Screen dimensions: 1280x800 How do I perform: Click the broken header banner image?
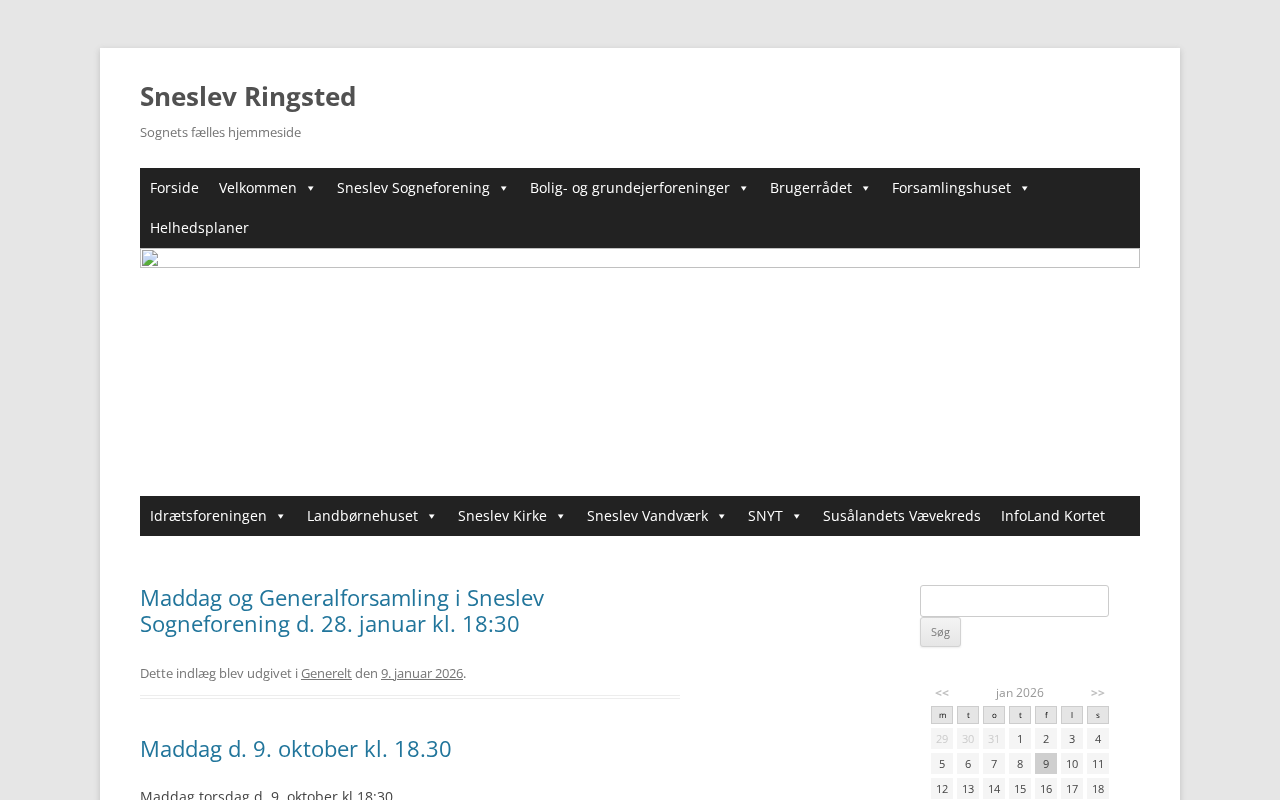pos(640,258)
